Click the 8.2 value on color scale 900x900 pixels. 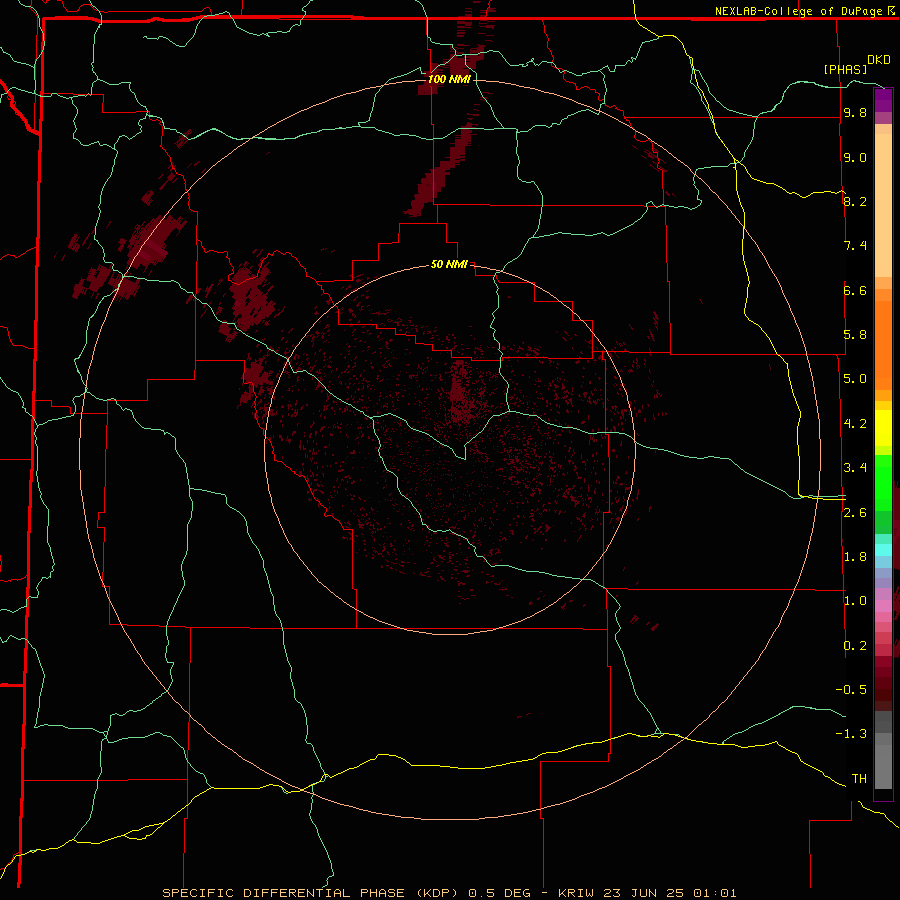(x=855, y=201)
